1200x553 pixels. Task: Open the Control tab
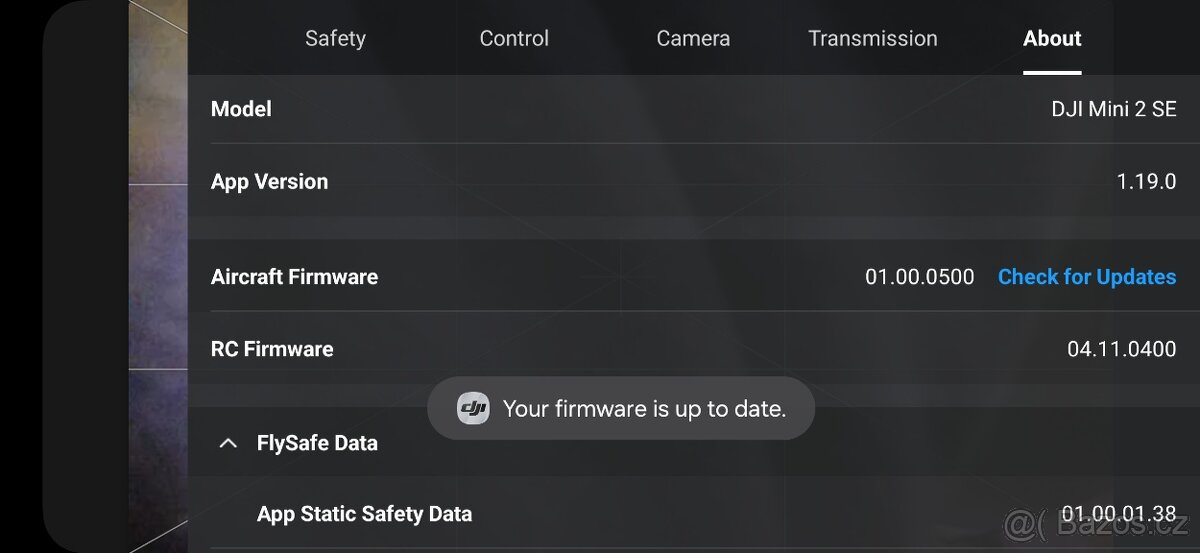(514, 39)
